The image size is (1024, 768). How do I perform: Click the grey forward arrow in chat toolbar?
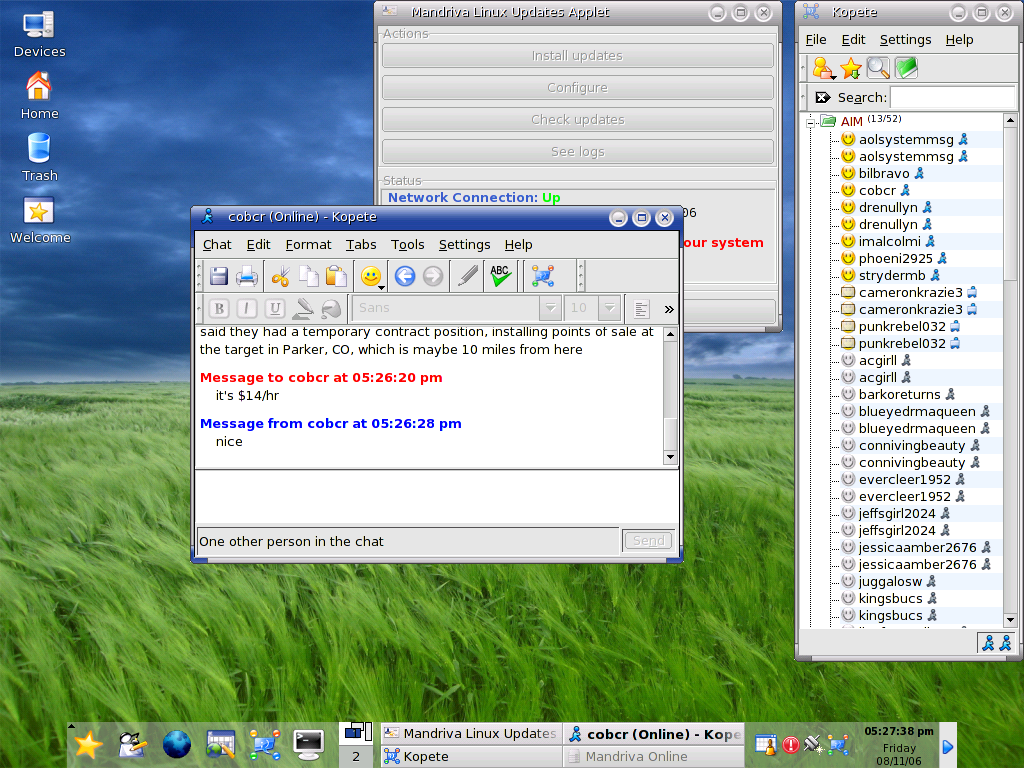pos(432,276)
